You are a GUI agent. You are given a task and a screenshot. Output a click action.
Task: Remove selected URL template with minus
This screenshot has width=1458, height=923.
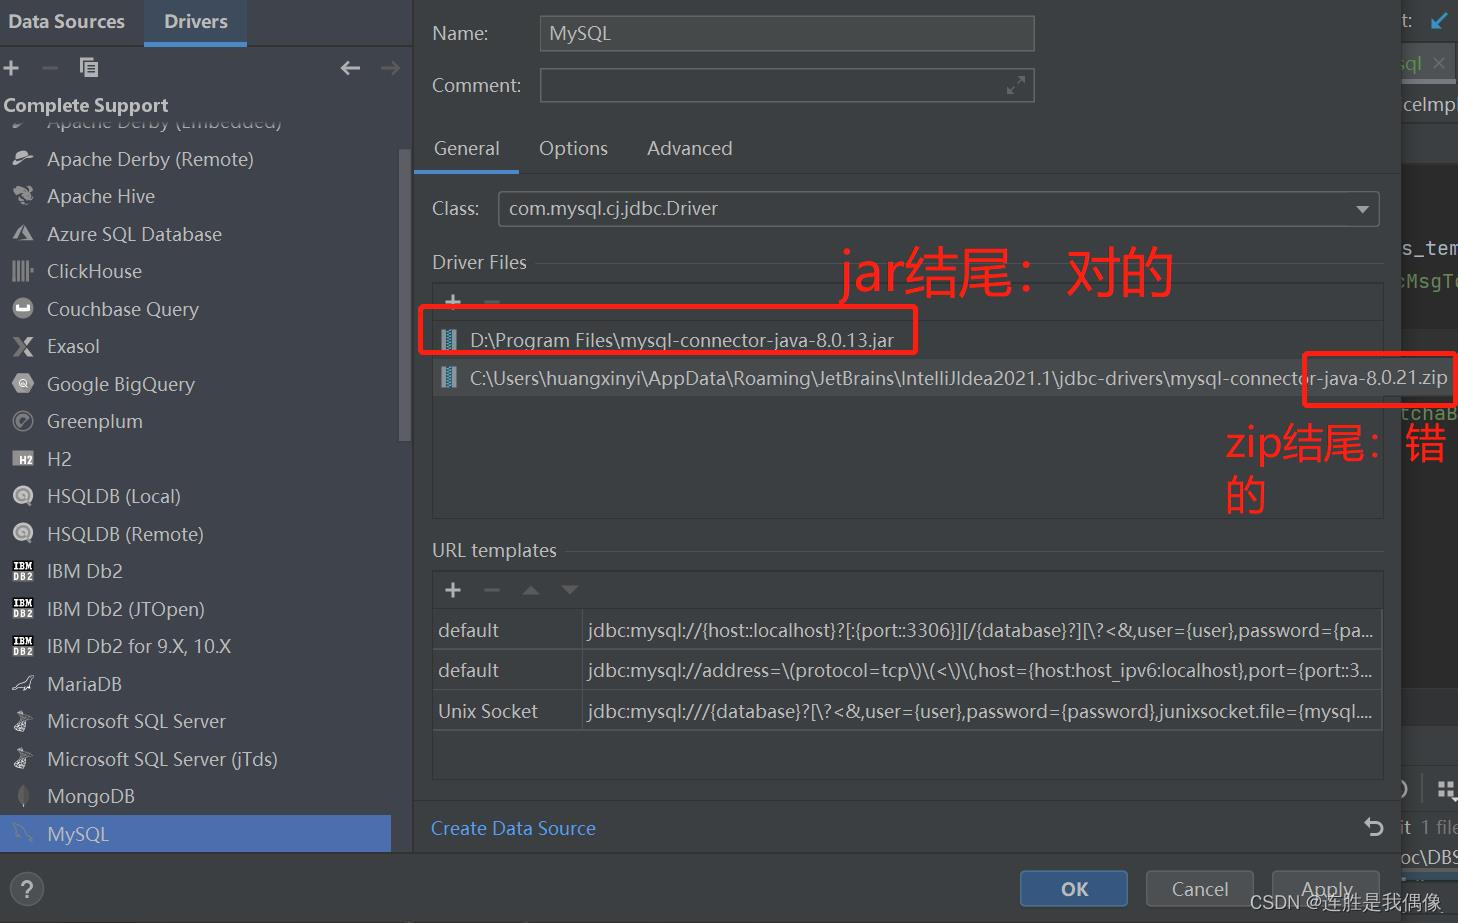point(491,590)
